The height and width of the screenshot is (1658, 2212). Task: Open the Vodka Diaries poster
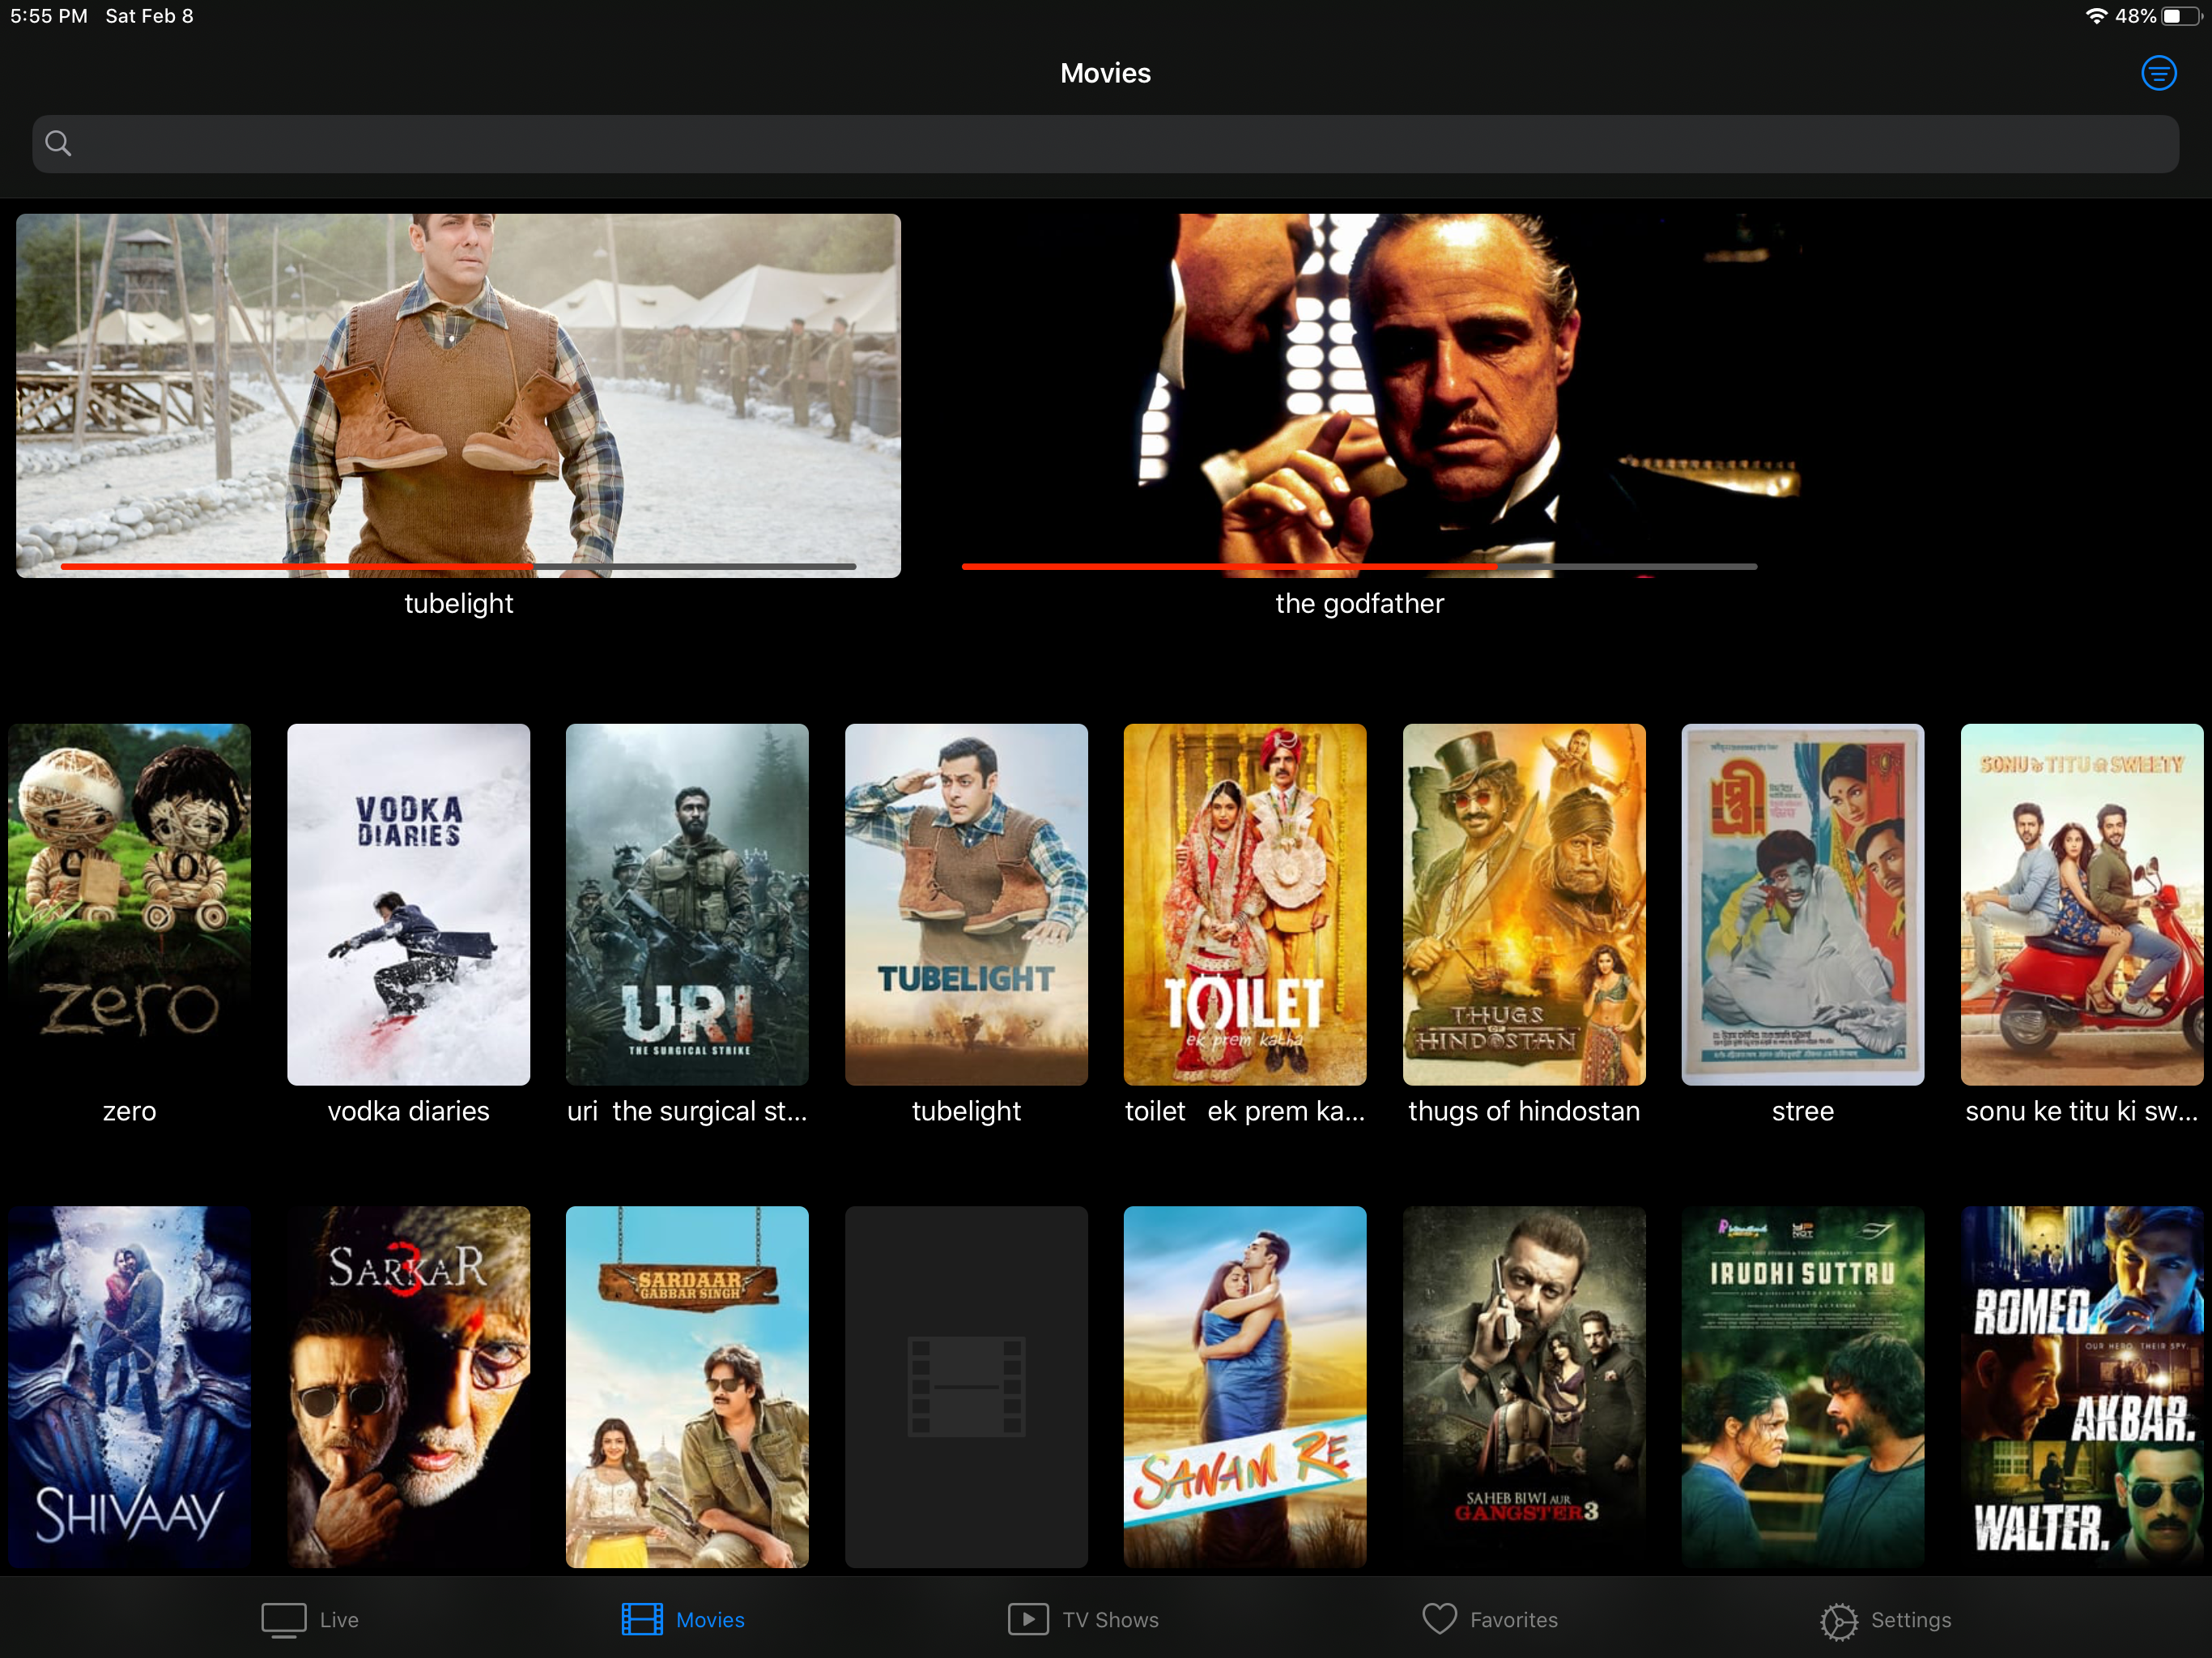click(408, 904)
